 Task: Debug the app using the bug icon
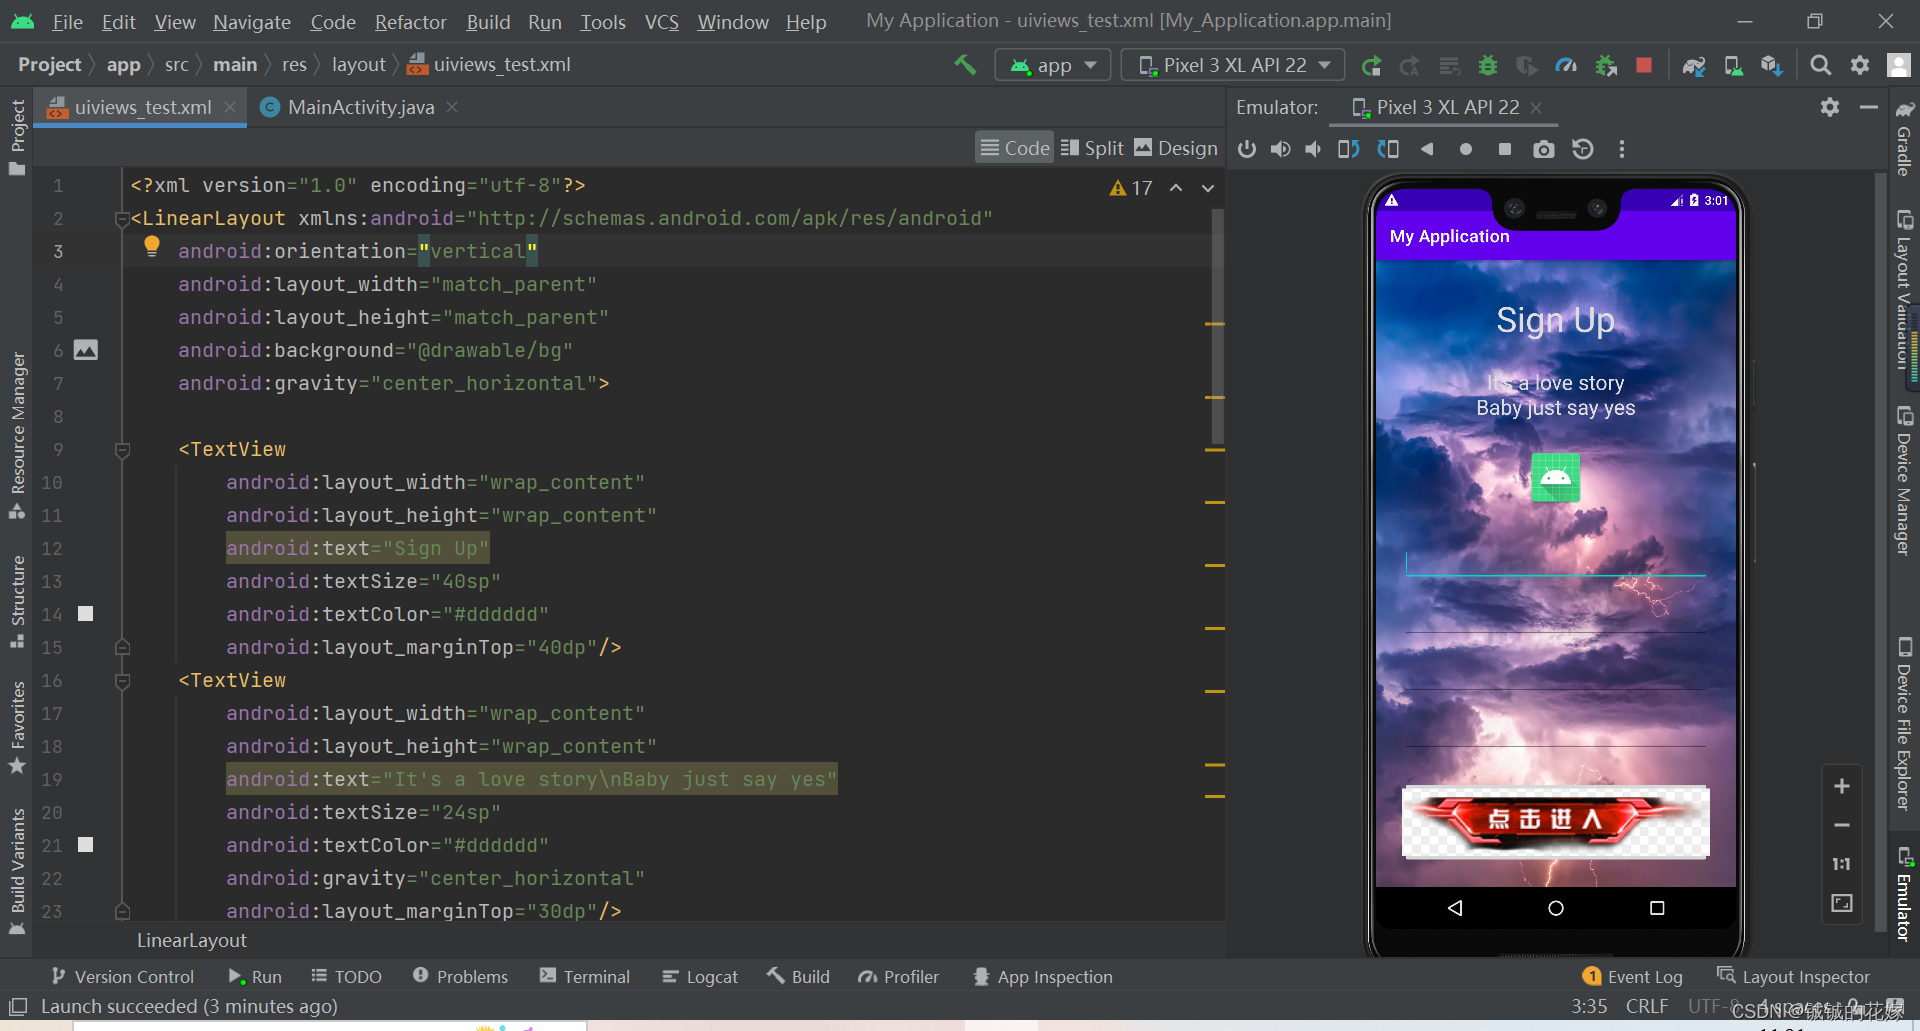[1487, 64]
